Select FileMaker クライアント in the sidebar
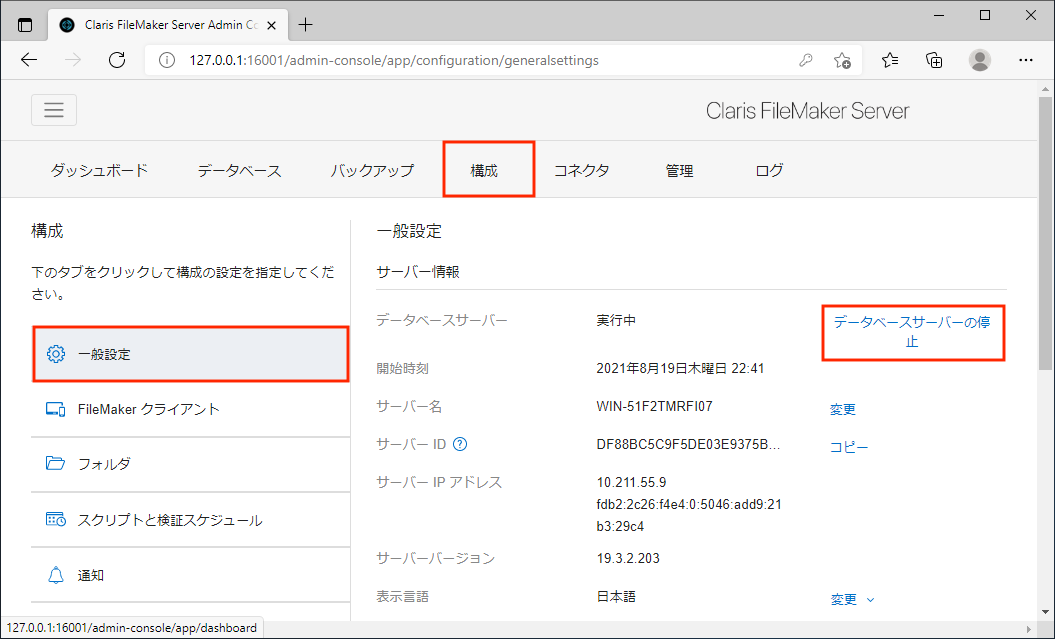The width and height of the screenshot is (1055, 639). click(148, 409)
